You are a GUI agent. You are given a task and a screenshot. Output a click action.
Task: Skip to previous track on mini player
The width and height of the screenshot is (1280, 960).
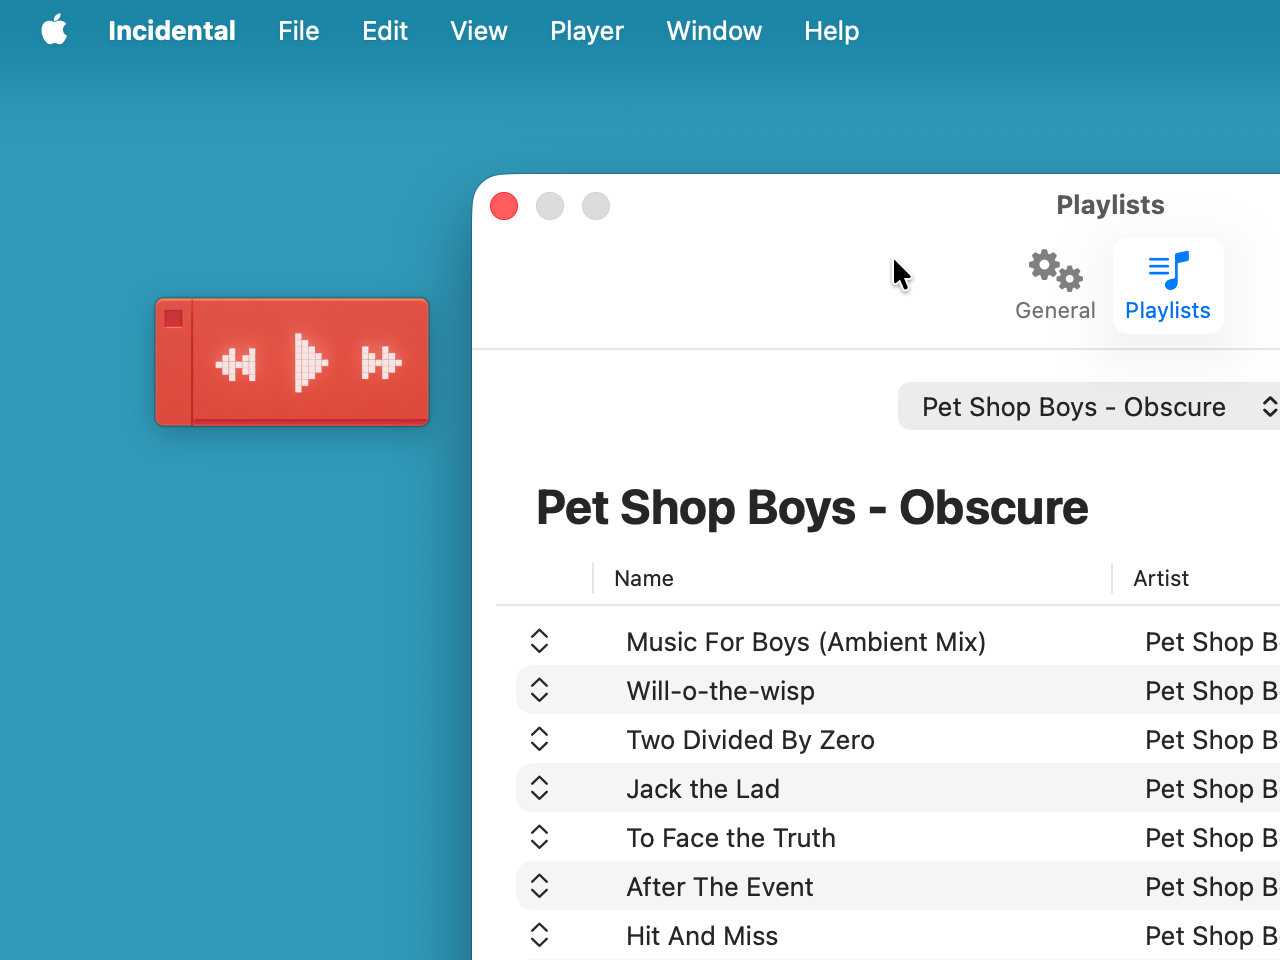click(x=236, y=364)
